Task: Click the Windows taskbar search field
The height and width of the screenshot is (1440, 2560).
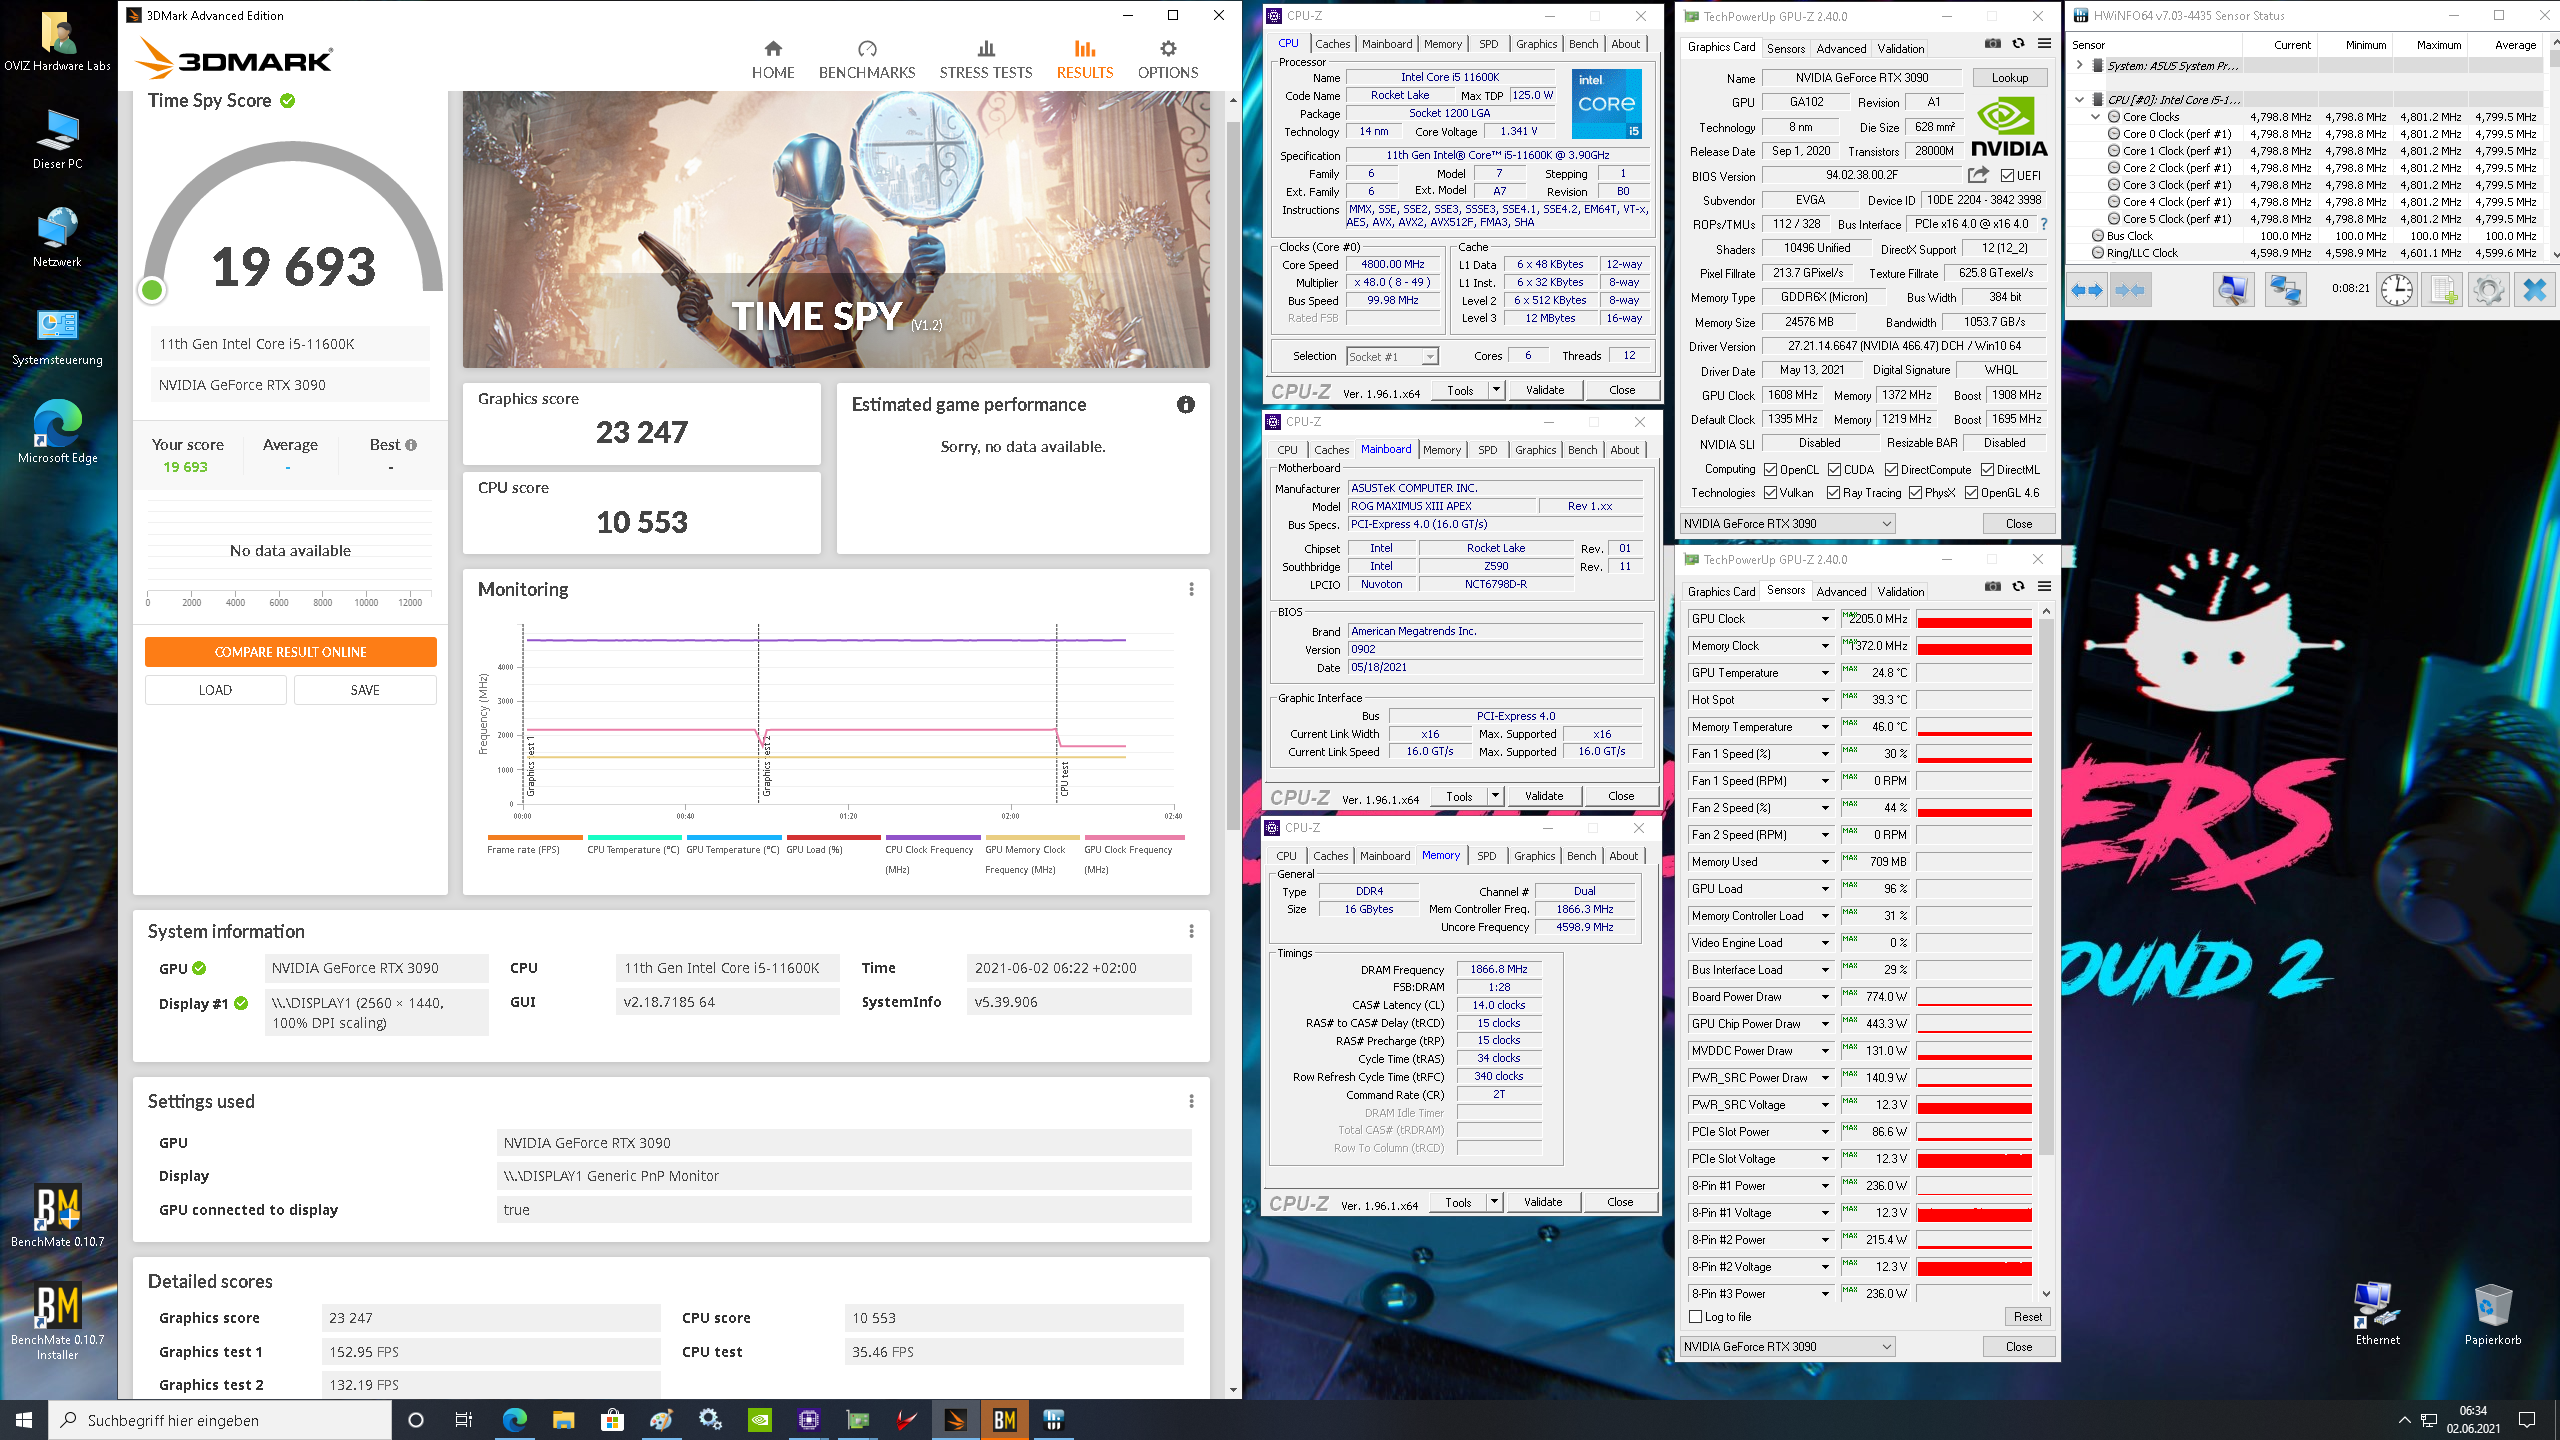Action: click(x=220, y=1420)
